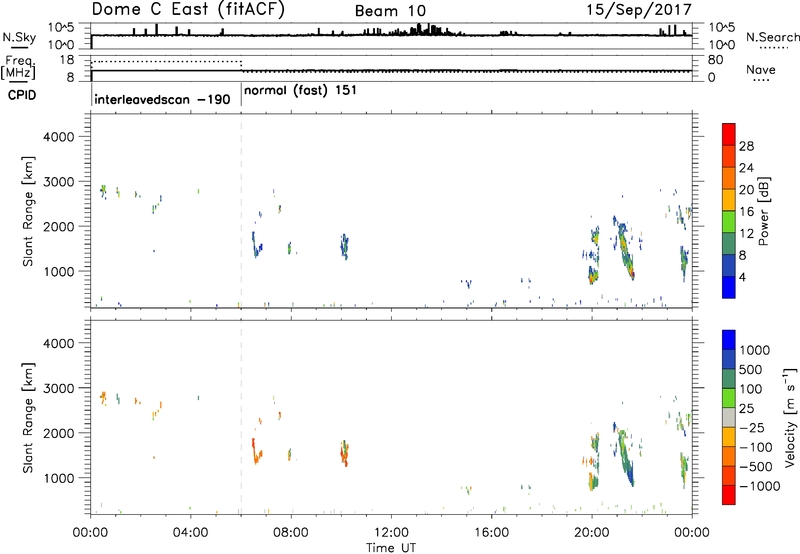Viewport: 800px width, 554px height.
Task: Select the "N.Sky" legend label
Action: point(19,37)
